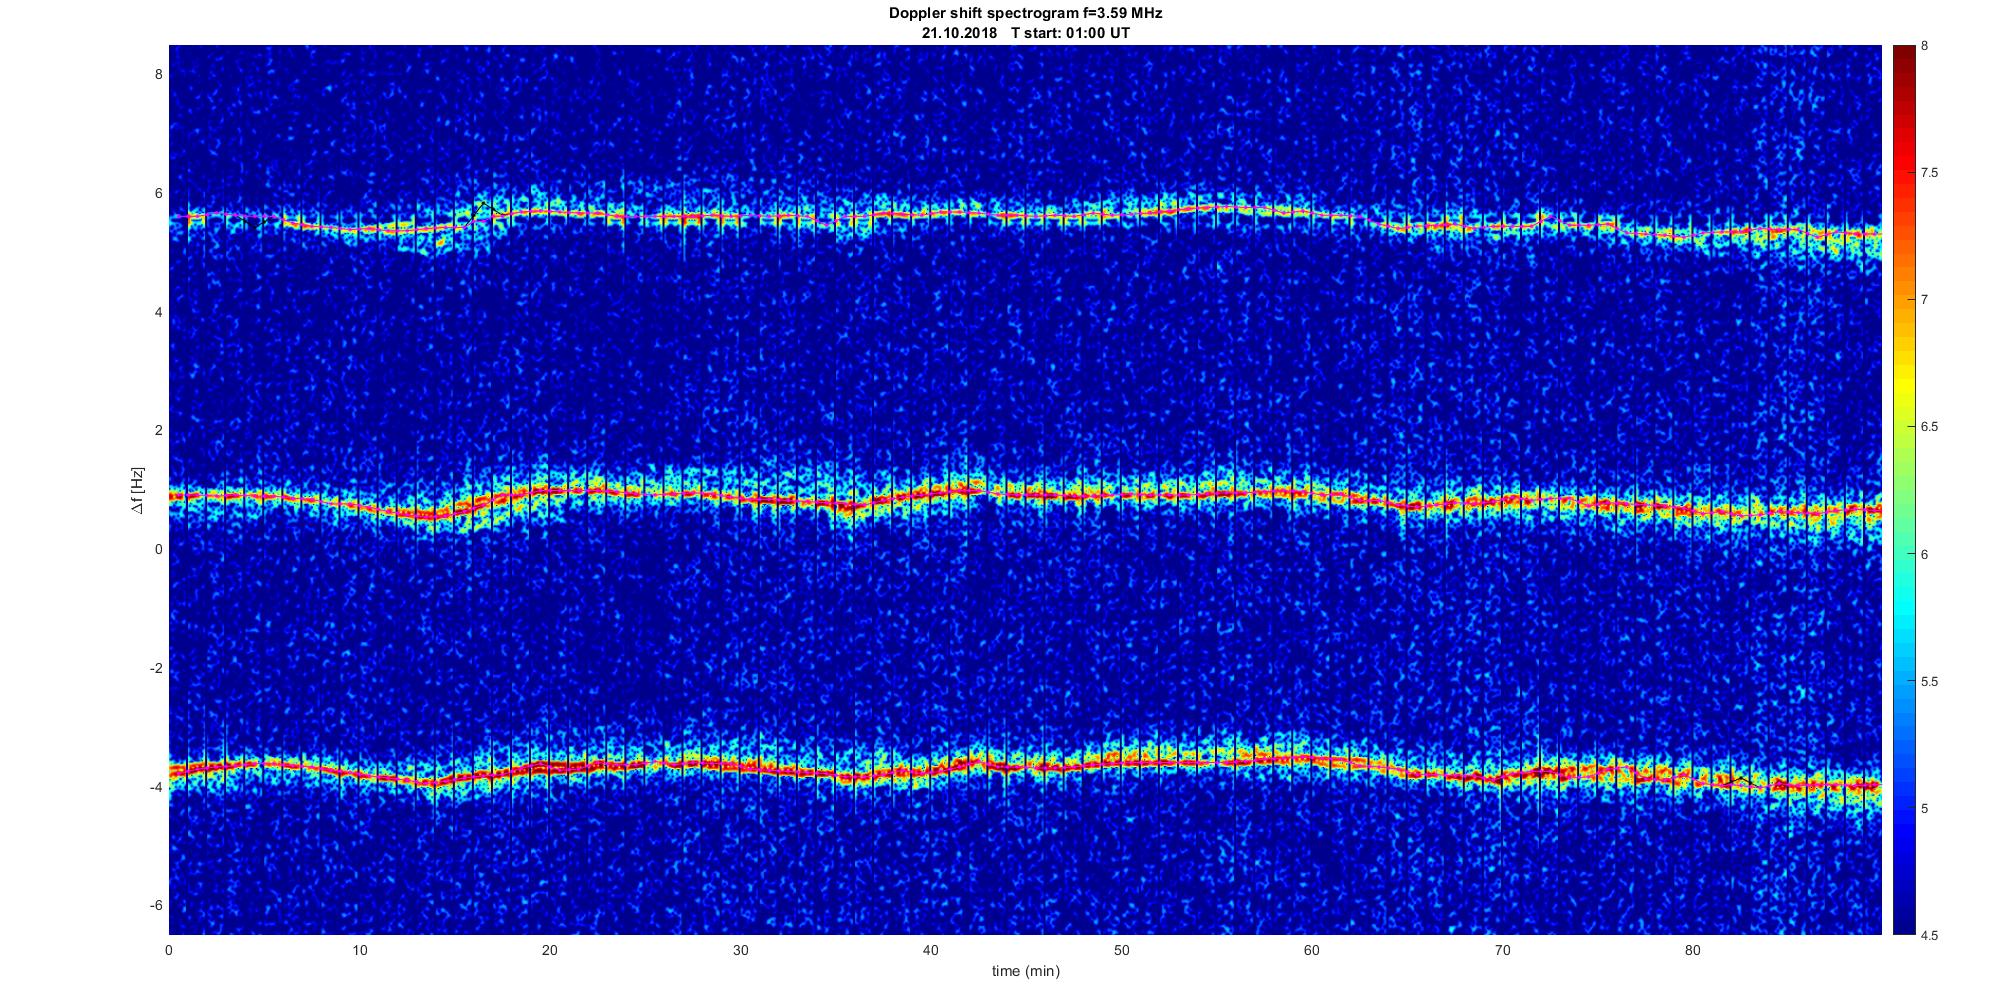Image resolution: width=2000 pixels, height=1003 pixels.
Task: Click y-axis tick label -6
Action: (x=156, y=905)
